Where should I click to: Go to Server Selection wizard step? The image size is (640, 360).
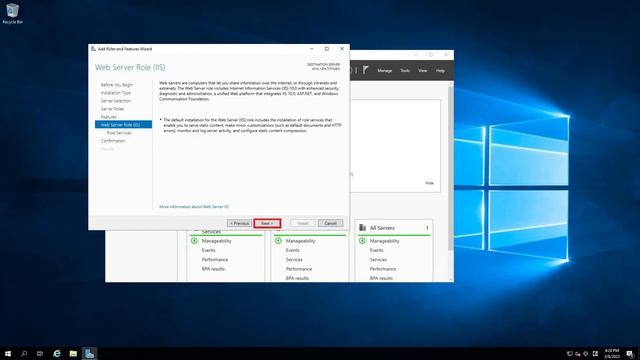[x=116, y=101]
